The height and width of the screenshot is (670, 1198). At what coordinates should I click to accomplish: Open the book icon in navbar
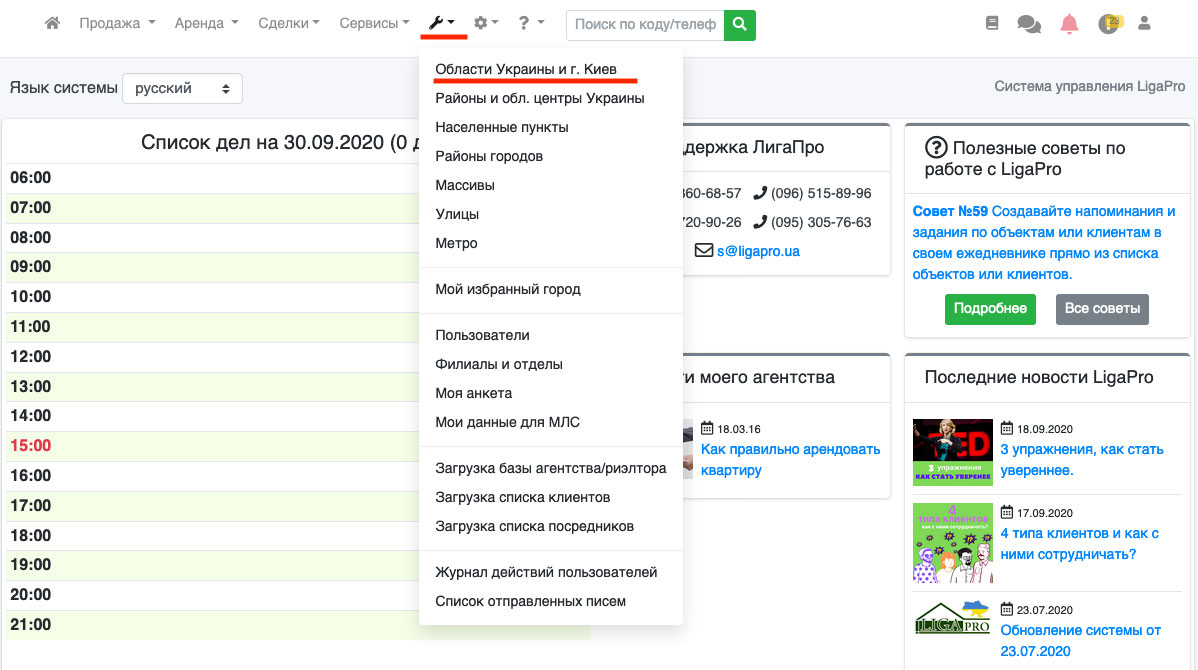(x=992, y=23)
